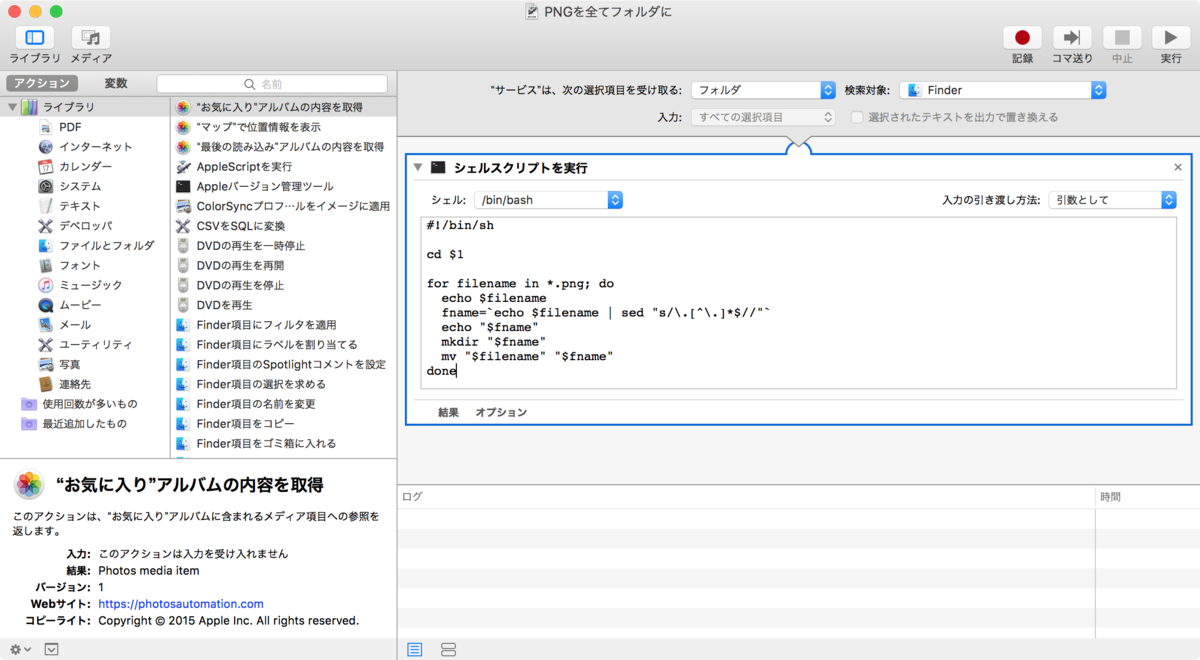Select the フォント library category
Image resolution: width=1200 pixels, height=660 pixels.
[70, 266]
